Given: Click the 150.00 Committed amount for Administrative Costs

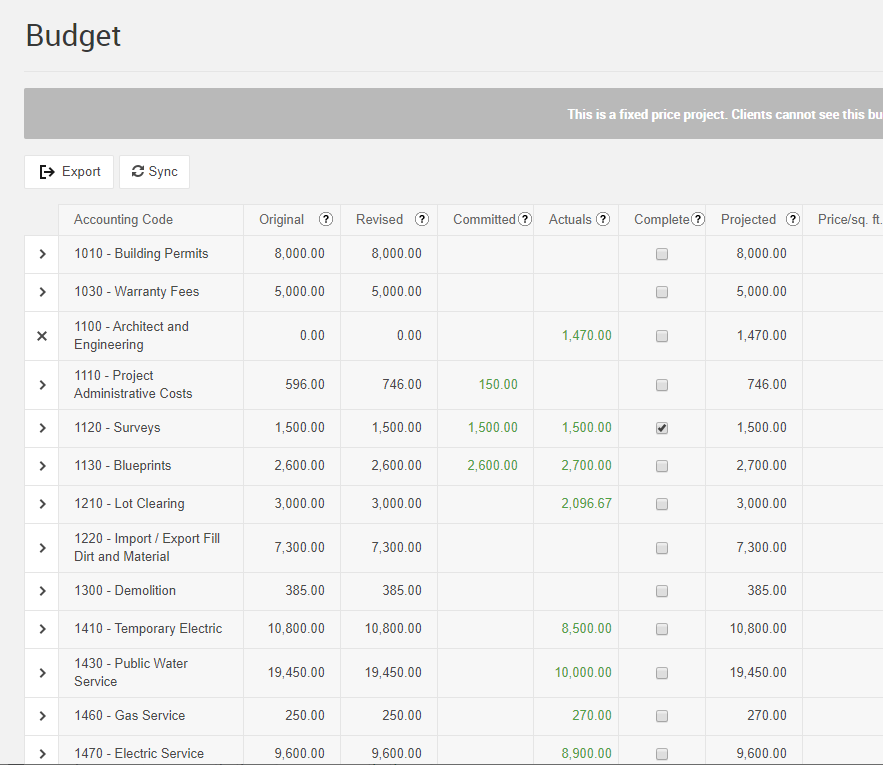Looking at the screenshot, I should point(497,385).
